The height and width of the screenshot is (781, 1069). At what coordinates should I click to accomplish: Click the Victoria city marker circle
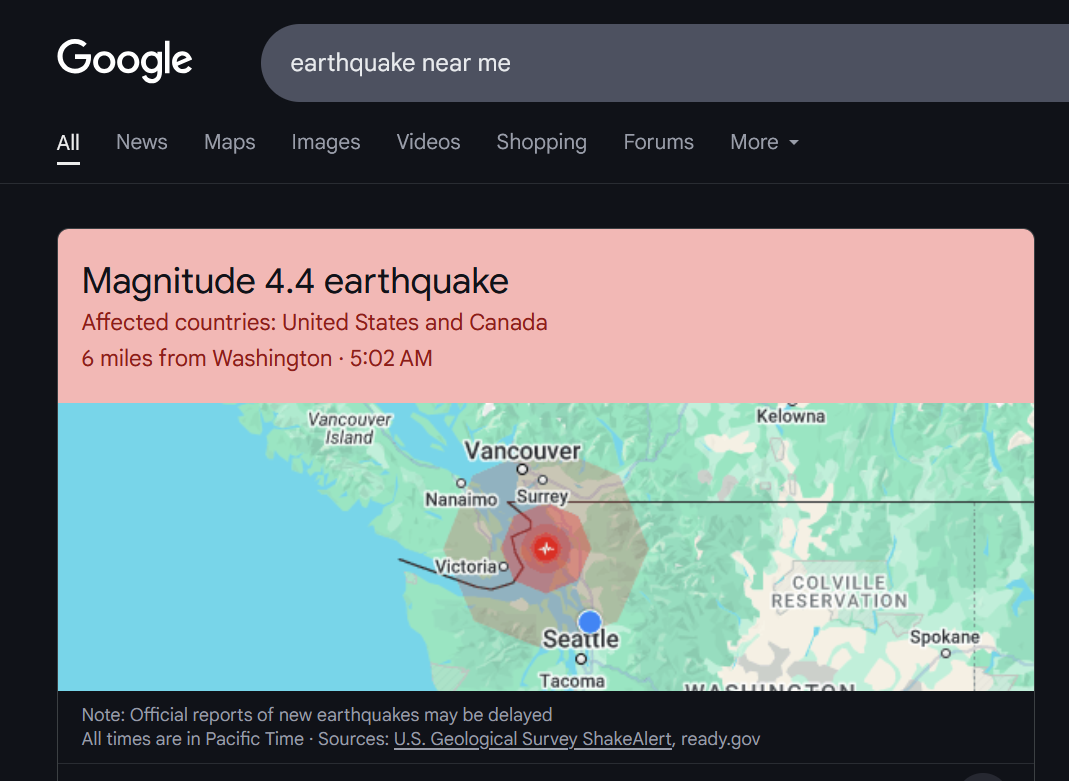(x=503, y=566)
